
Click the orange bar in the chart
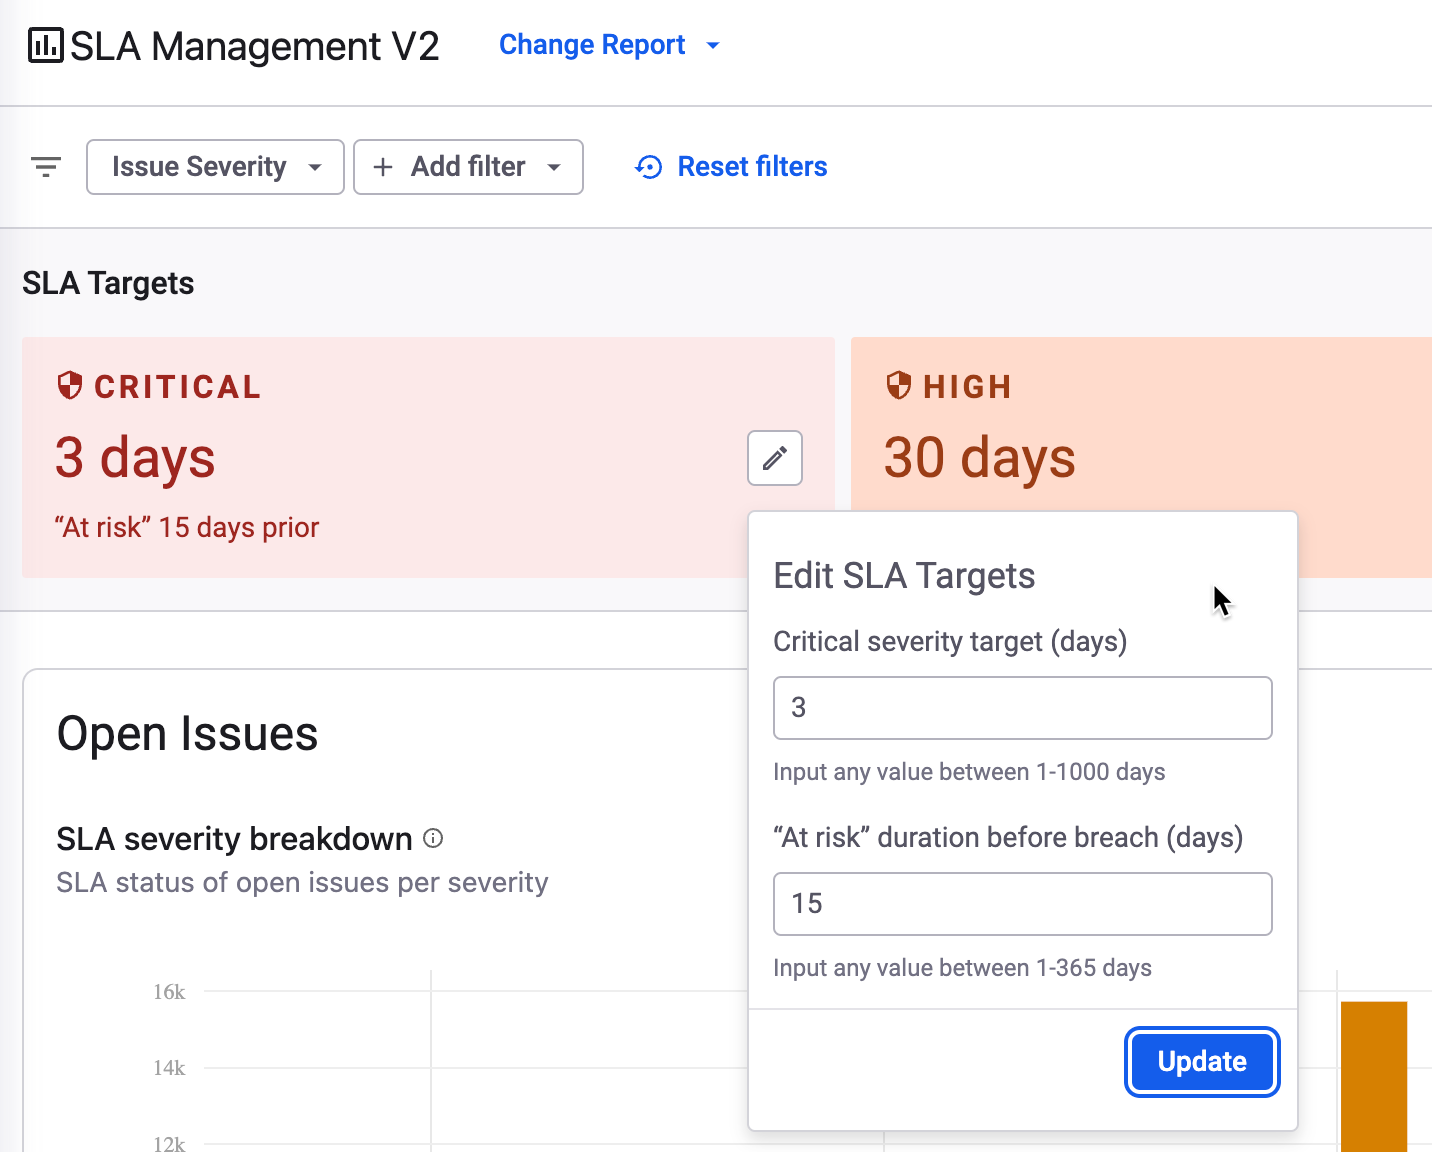[x=1373, y=1075]
